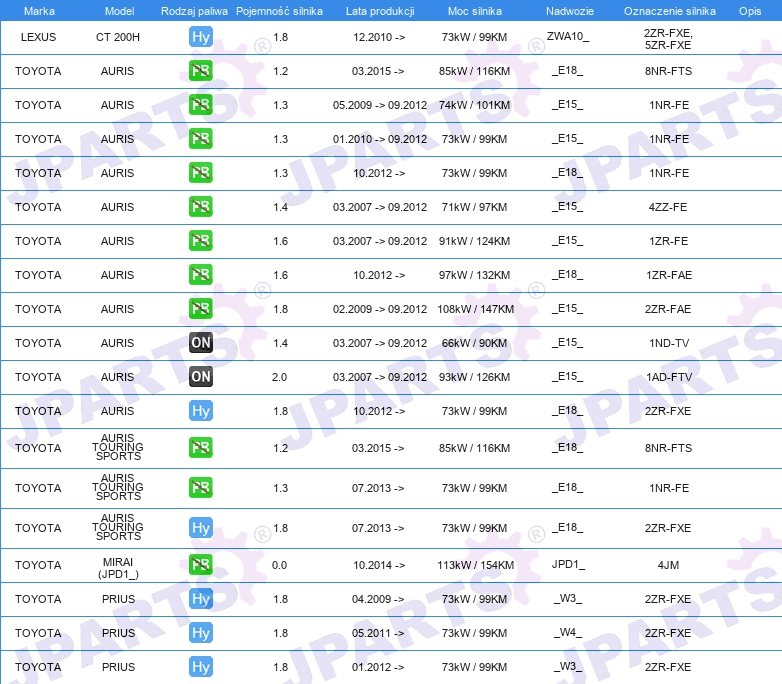Screen dimensions: 782x684
Task: Click the 02.2009 -> 09.2012 date cell
Action: coord(380,308)
